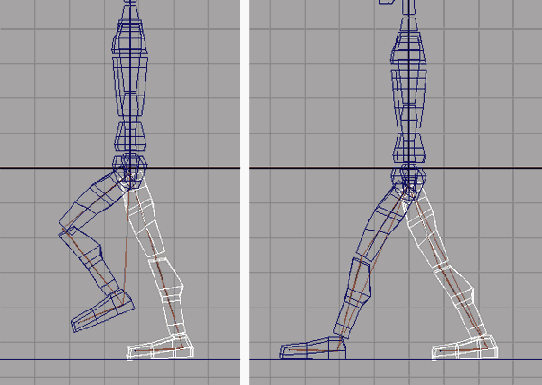Select the pelvis of the left viewport biped
The image size is (542, 385).
click(130, 170)
